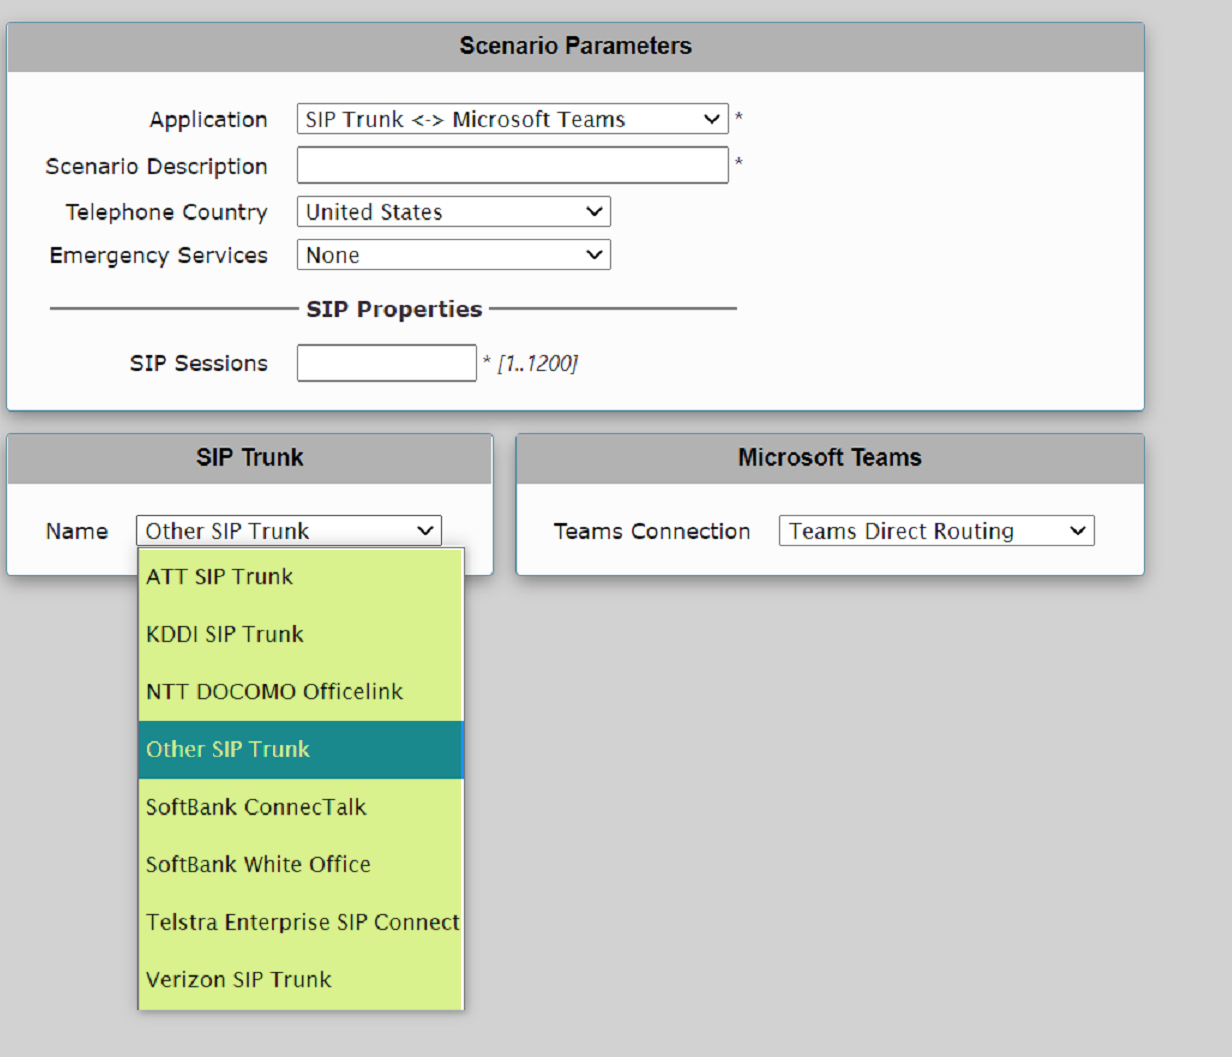Click the Telephone Country label
Viewport: 1232px width, 1057px height.
[x=166, y=212]
